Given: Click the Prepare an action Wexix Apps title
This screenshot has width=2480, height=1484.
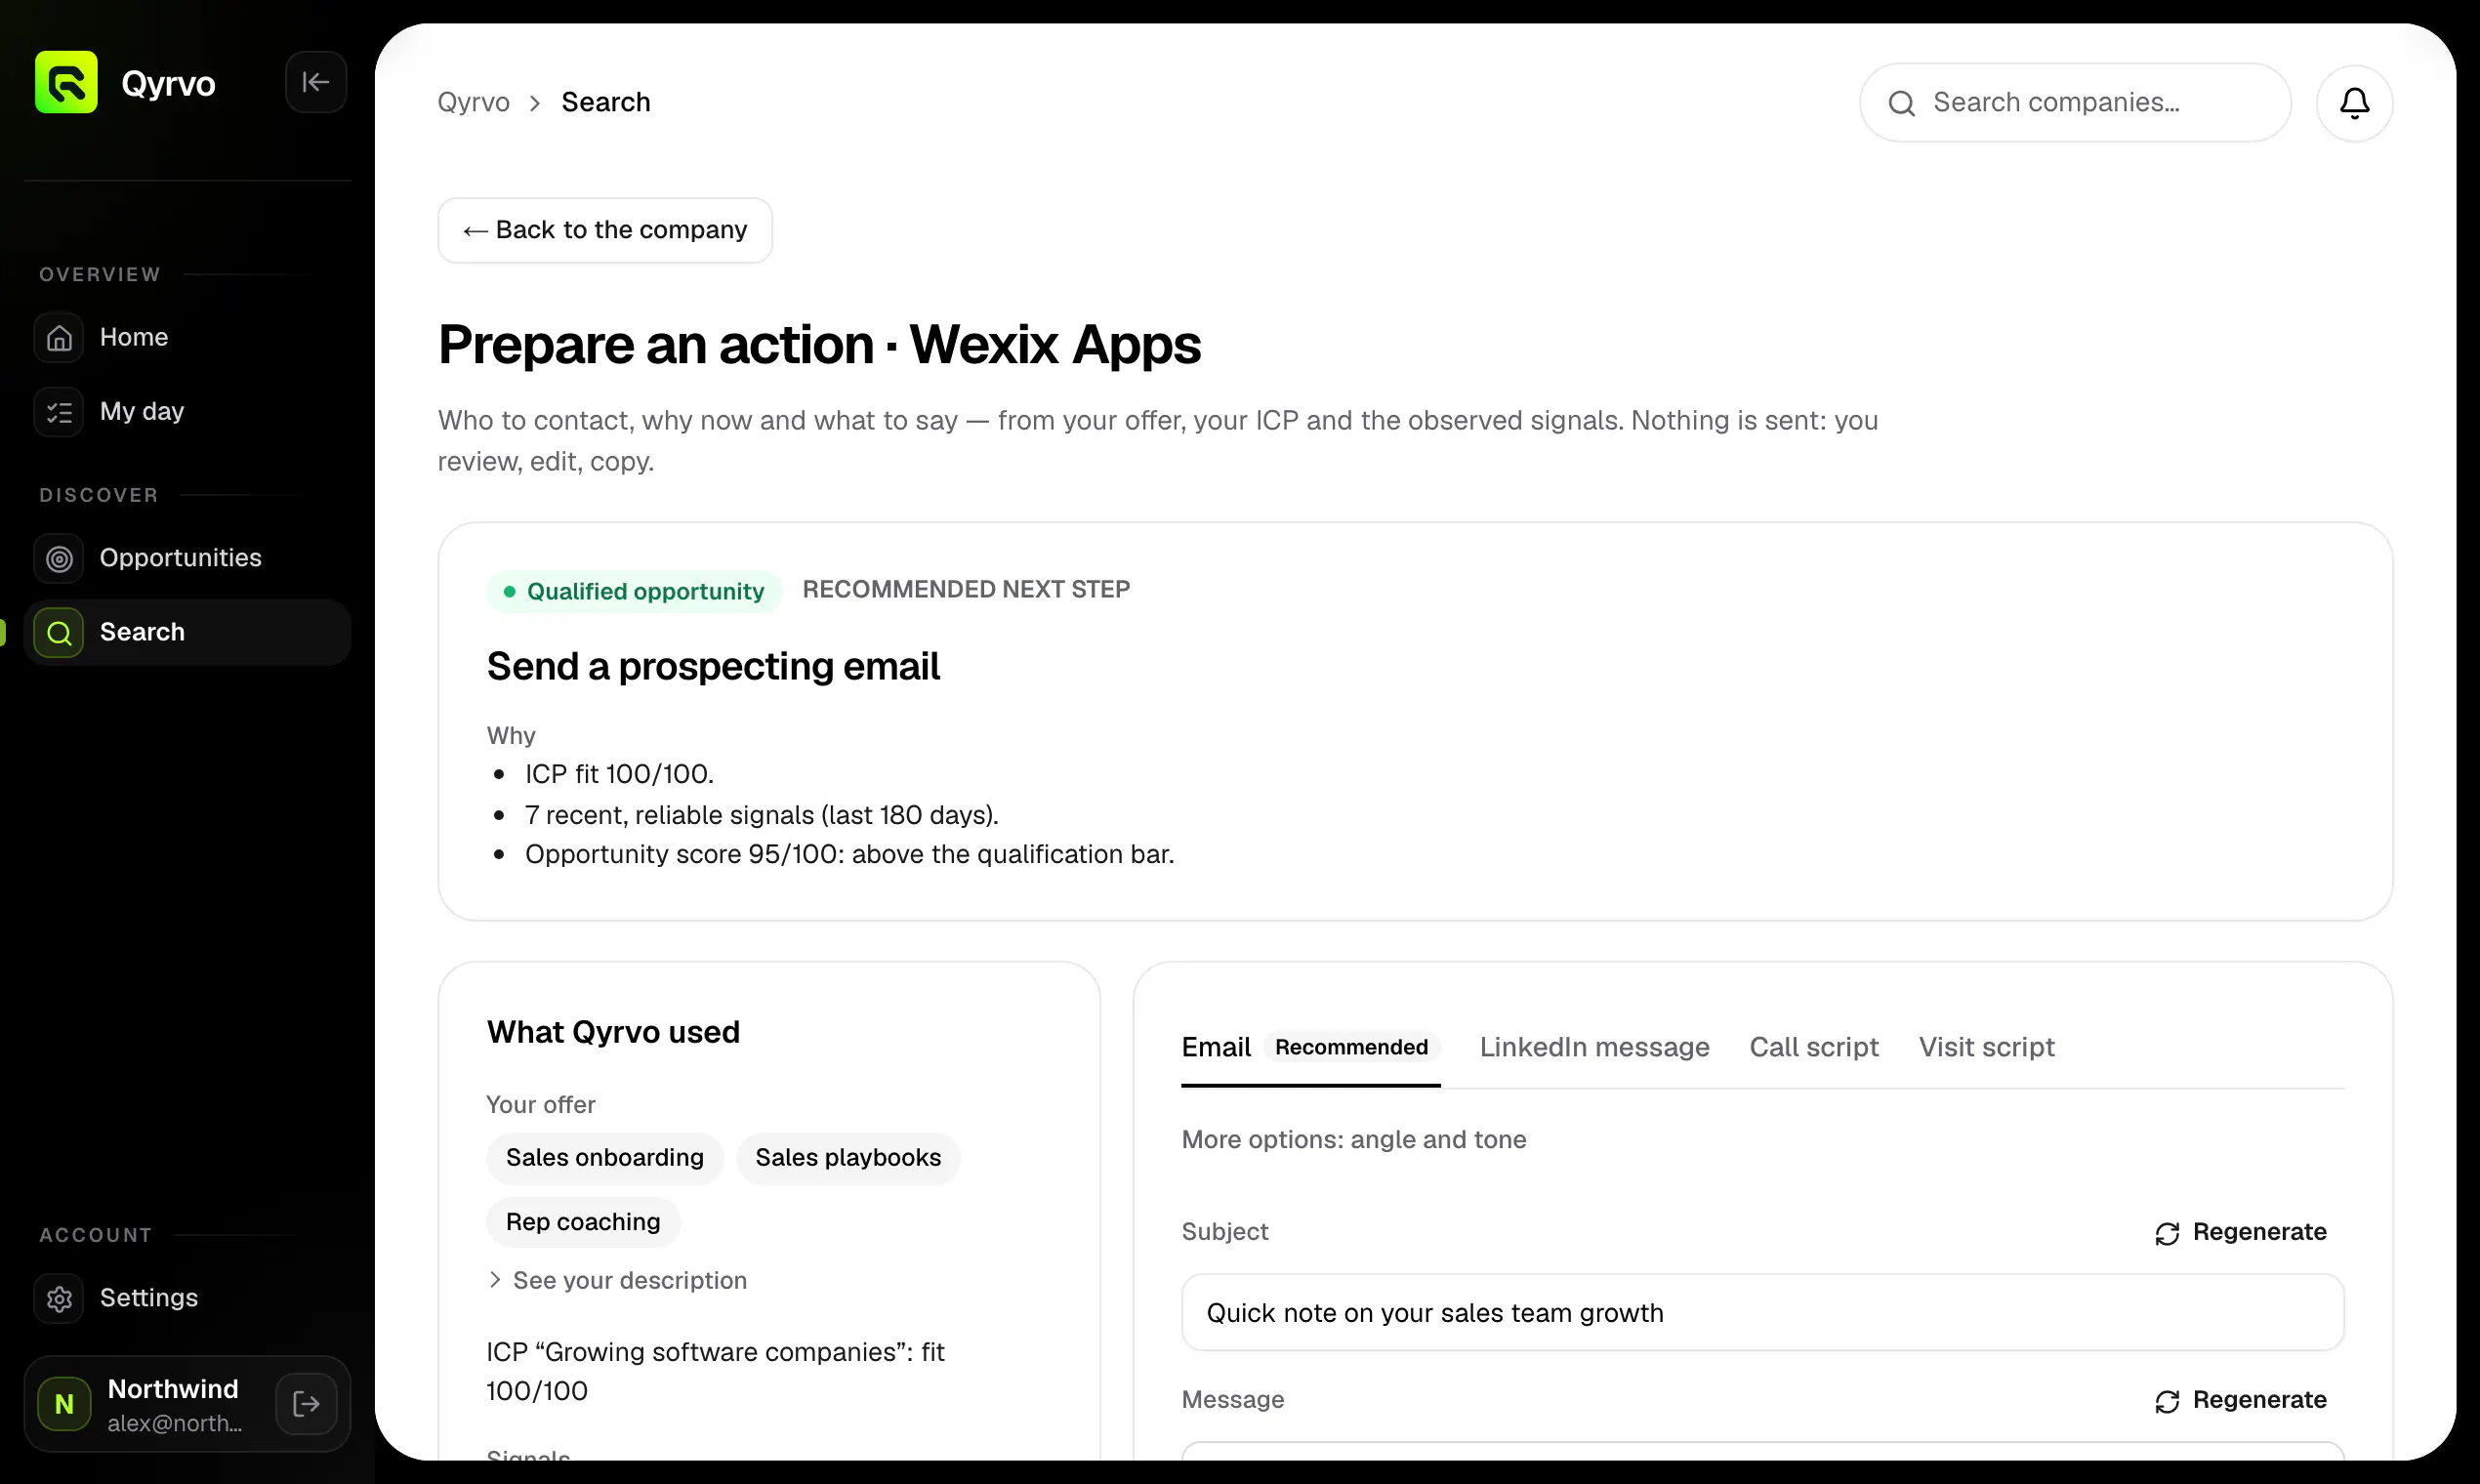Looking at the screenshot, I should click(x=819, y=344).
